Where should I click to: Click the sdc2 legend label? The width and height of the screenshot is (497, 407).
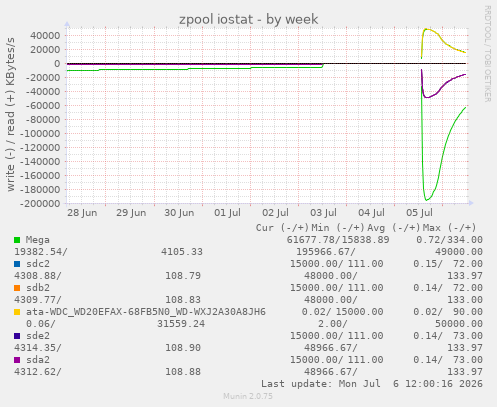(38, 264)
